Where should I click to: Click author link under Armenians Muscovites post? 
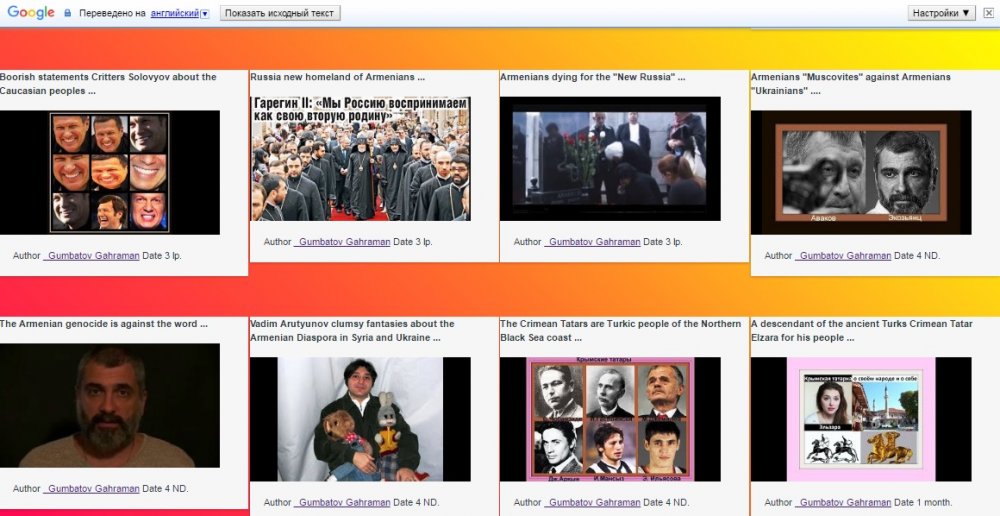843,256
